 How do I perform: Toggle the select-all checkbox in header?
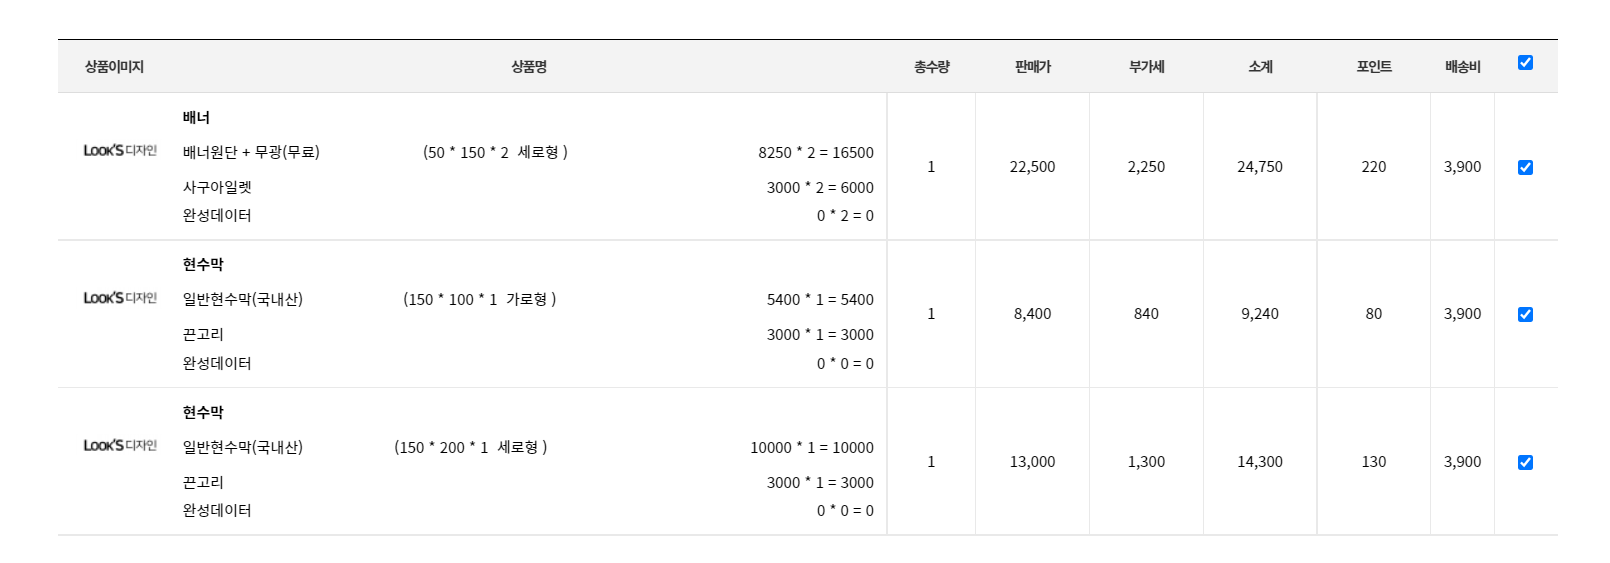pos(1525,63)
